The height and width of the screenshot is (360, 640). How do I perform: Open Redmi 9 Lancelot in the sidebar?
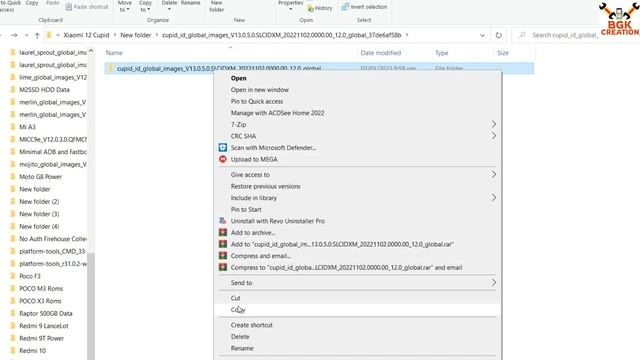(x=44, y=326)
